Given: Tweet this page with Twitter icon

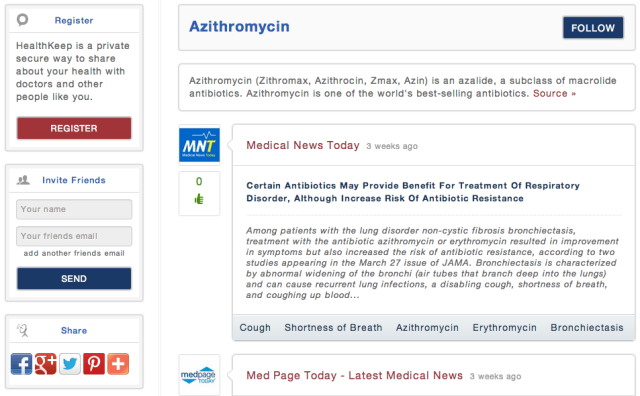Looking at the screenshot, I should coord(70,364).
